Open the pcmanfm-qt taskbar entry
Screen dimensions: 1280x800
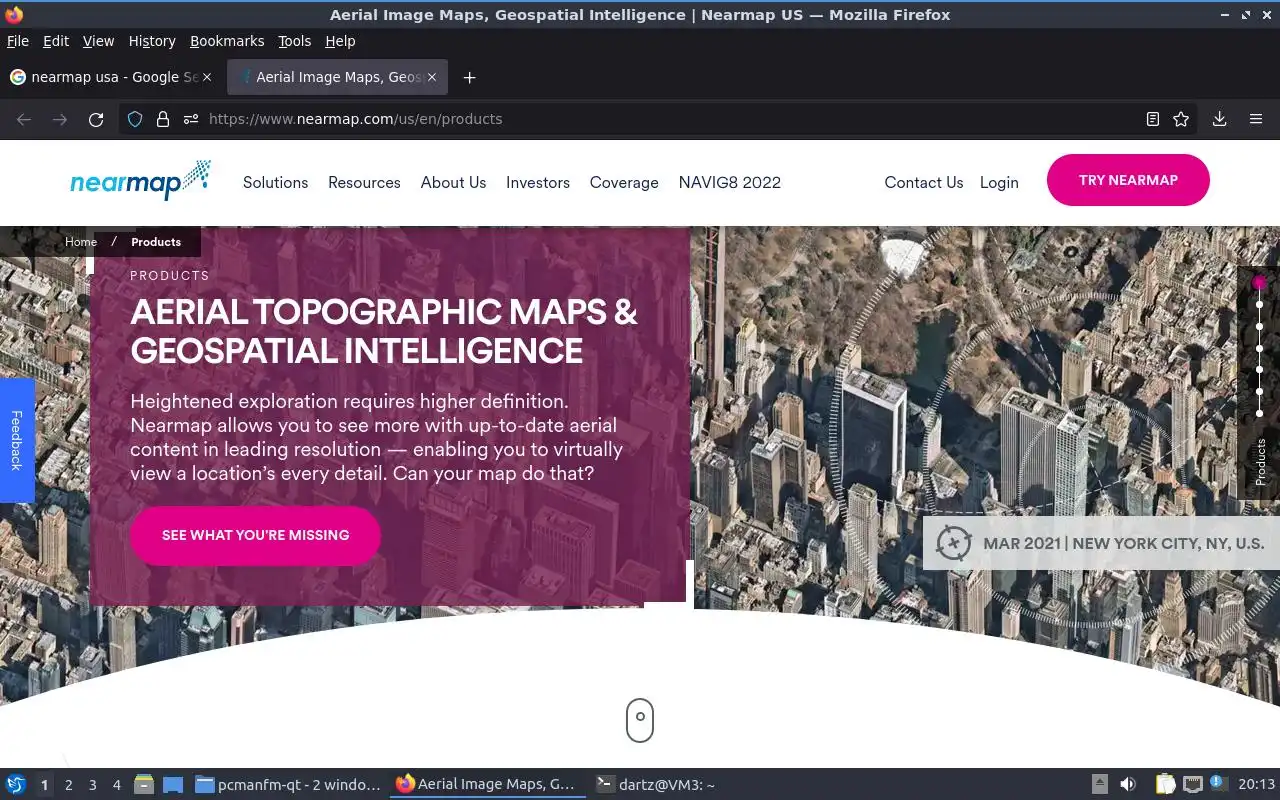[288, 785]
